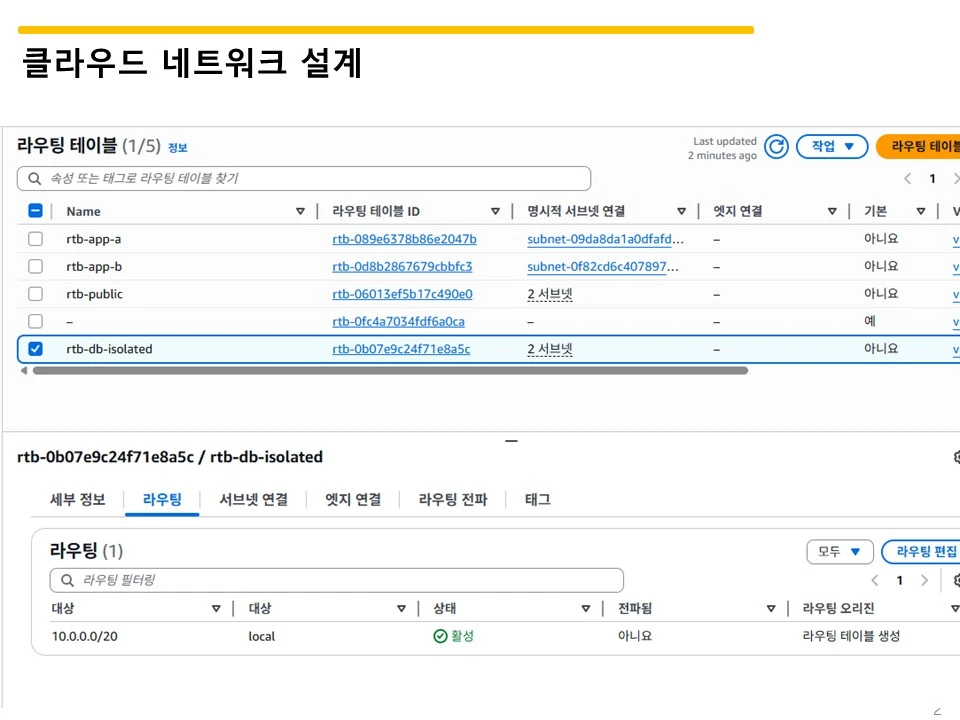Open link rtb-0fc4a7034fdf6a0ca
960x720 pixels.
[x=399, y=321]
